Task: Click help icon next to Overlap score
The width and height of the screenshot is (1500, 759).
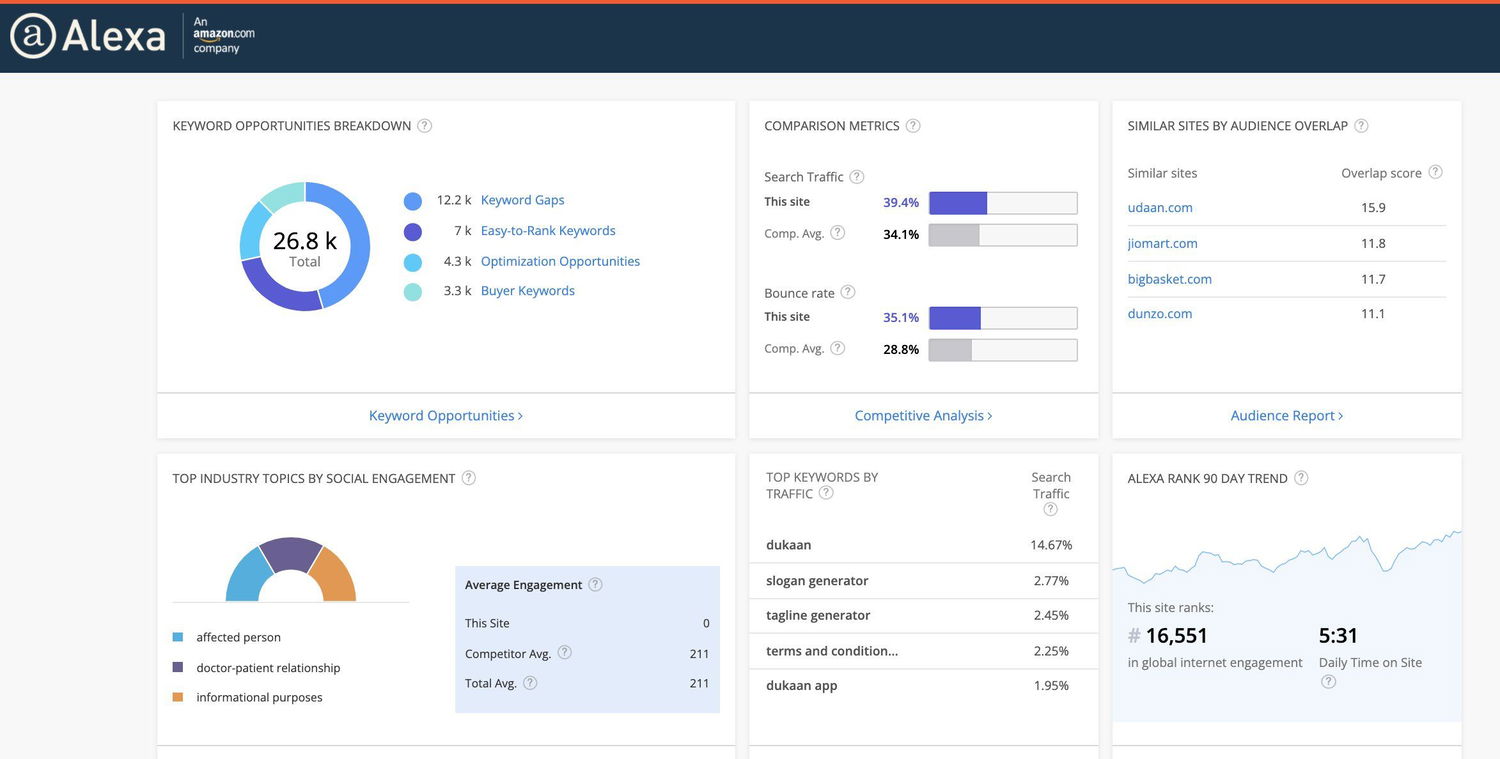Action: pos(1436,172)
